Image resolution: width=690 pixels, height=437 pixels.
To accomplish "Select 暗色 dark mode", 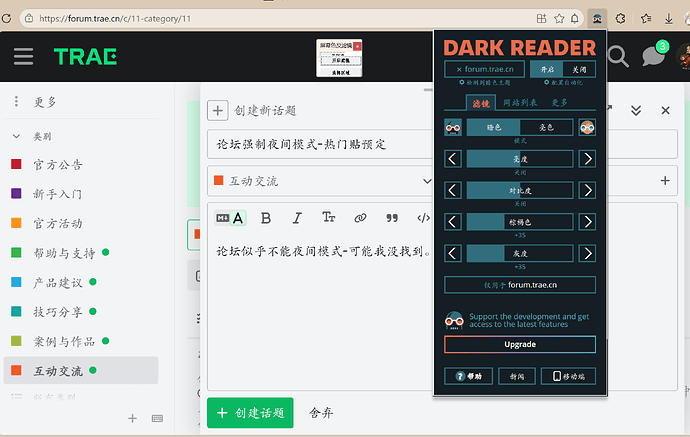I will pyautogui.click(x=493, y=128).
